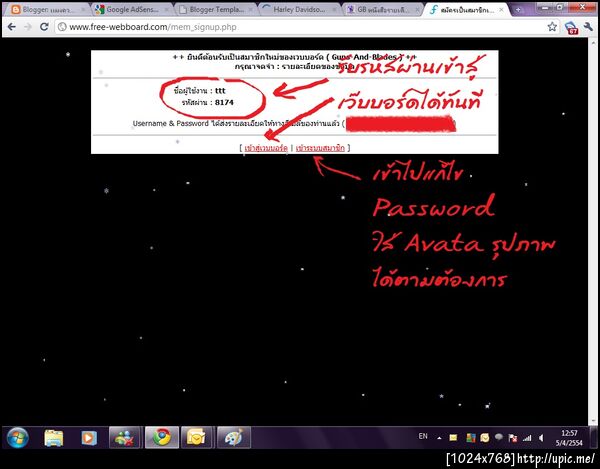Go back with the browser back arrow
Image resolution: width=600 pixels, height=469 pixels.
coord(11,27)
